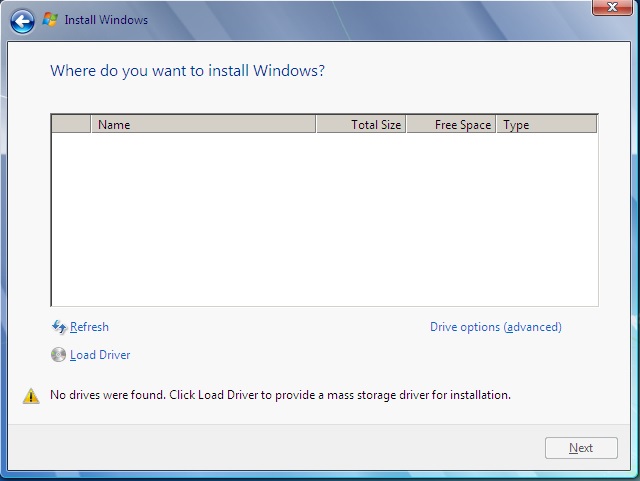The width and height of the screenshot is (640, 481).
Task: Click the Load Driver disc icon
Action: pyautogui.click(x=58, y=355)
